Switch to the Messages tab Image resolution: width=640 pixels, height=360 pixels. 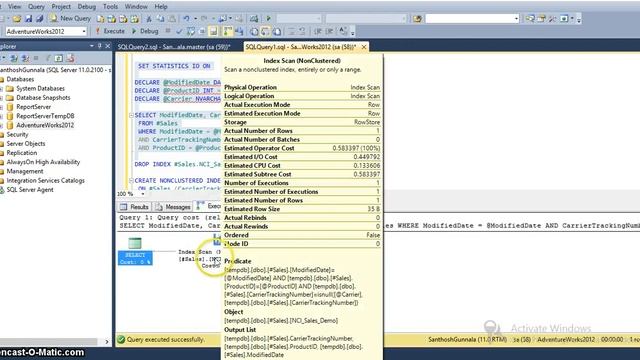[173, 207]
